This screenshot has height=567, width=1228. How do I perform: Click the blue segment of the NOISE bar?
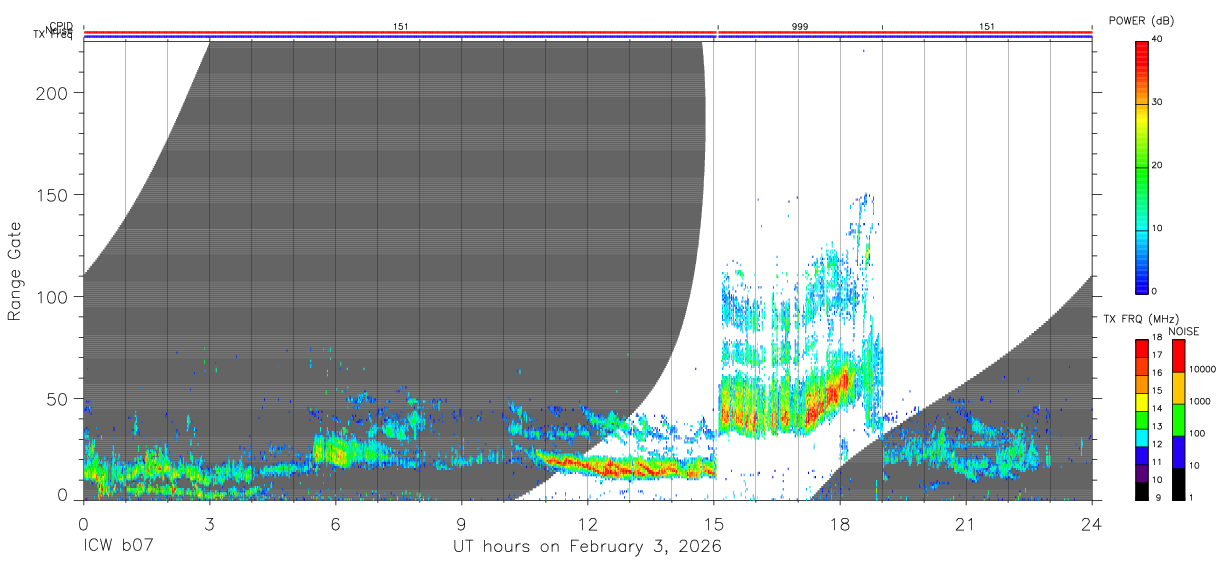[x=1178, y=452]
